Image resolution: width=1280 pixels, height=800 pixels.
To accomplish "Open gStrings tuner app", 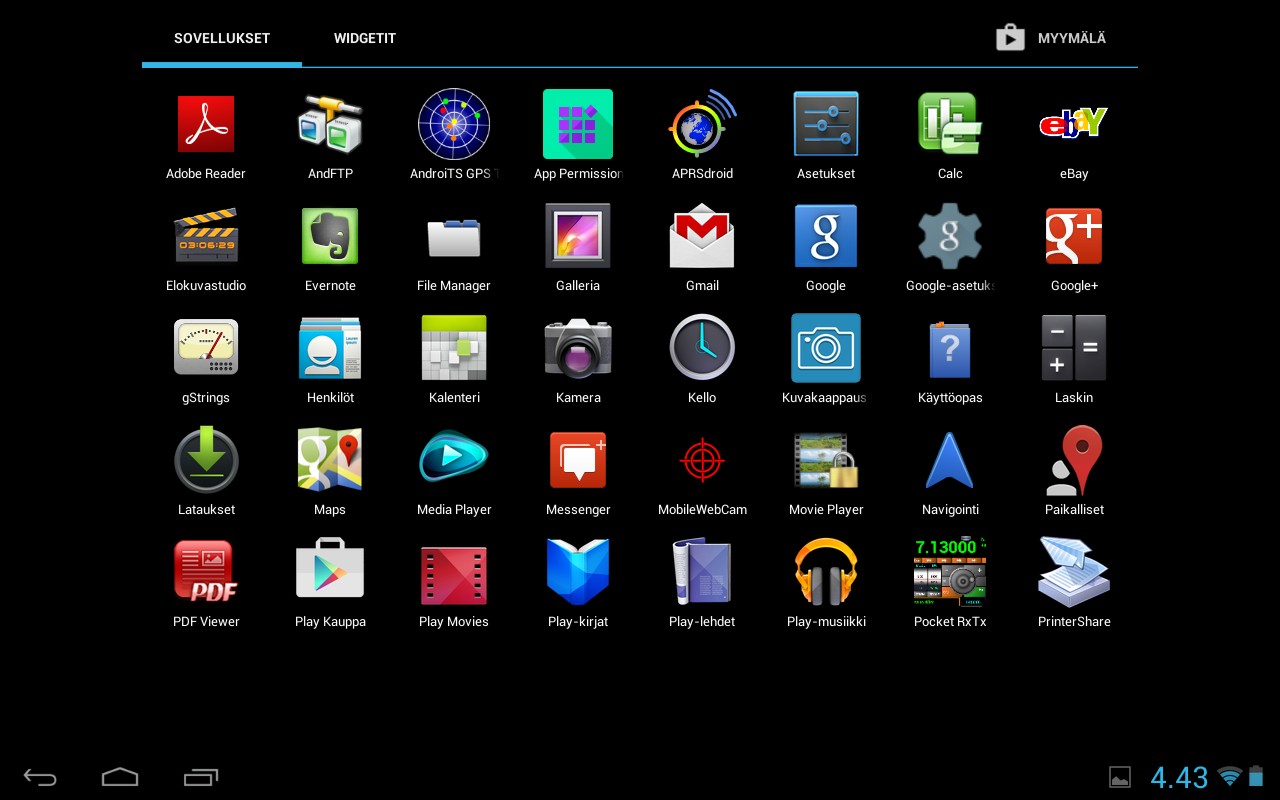I will click(206, 348).
